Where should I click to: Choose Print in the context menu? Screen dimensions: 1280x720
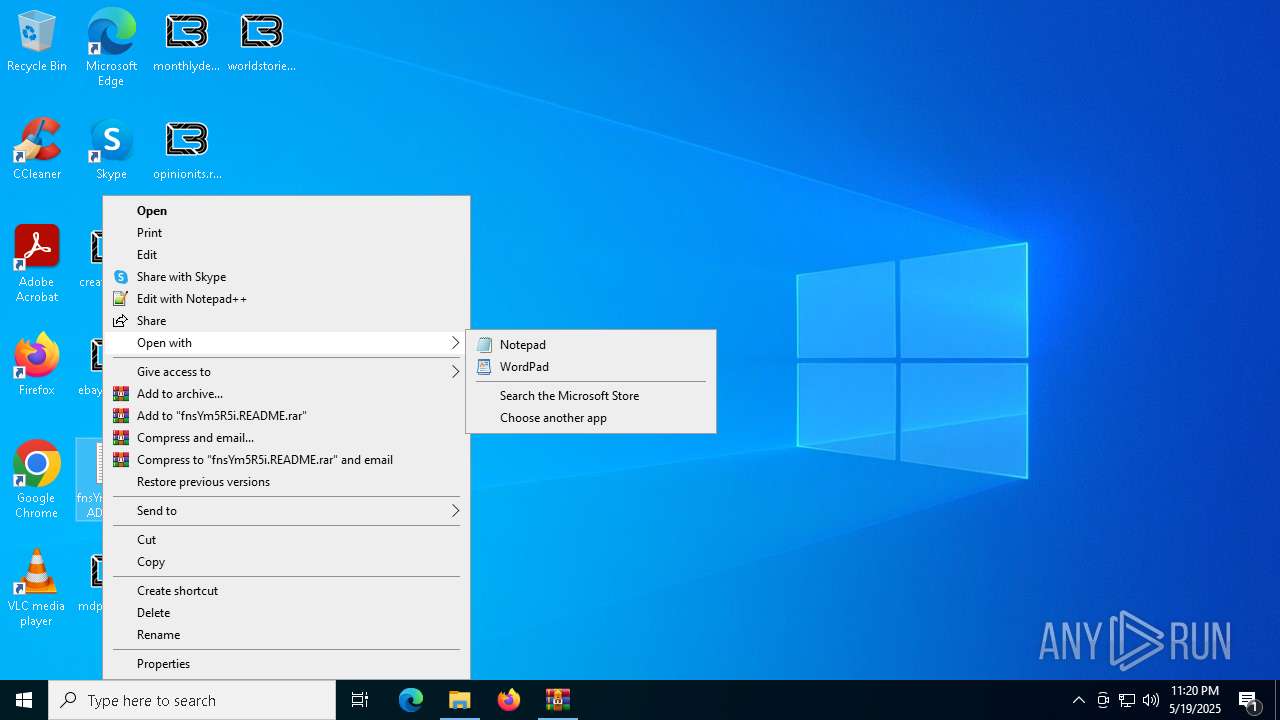click(x=286, y=233)
